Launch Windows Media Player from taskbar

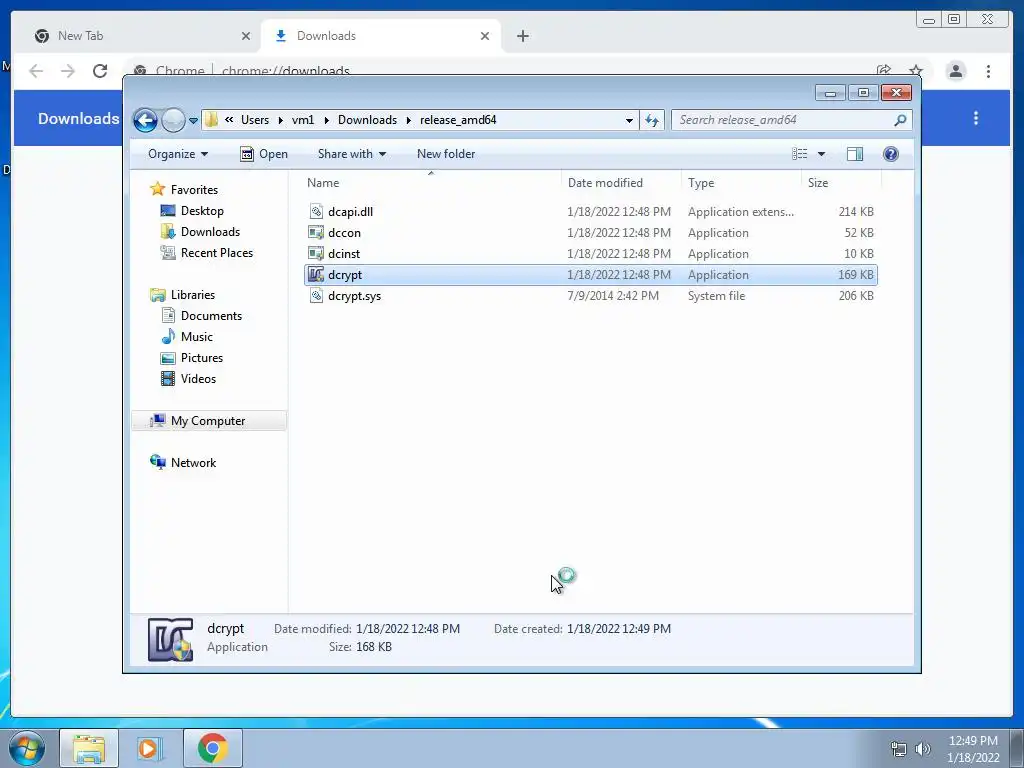[150, 748]
